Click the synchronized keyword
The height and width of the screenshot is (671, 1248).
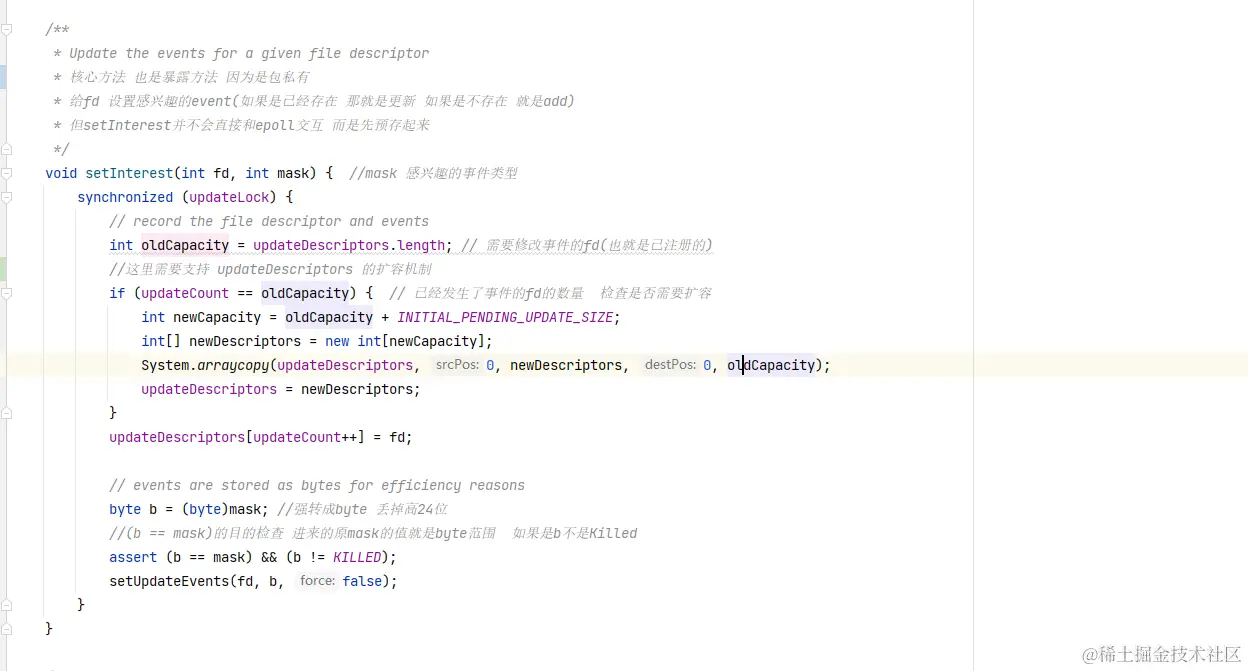point(125,197)
